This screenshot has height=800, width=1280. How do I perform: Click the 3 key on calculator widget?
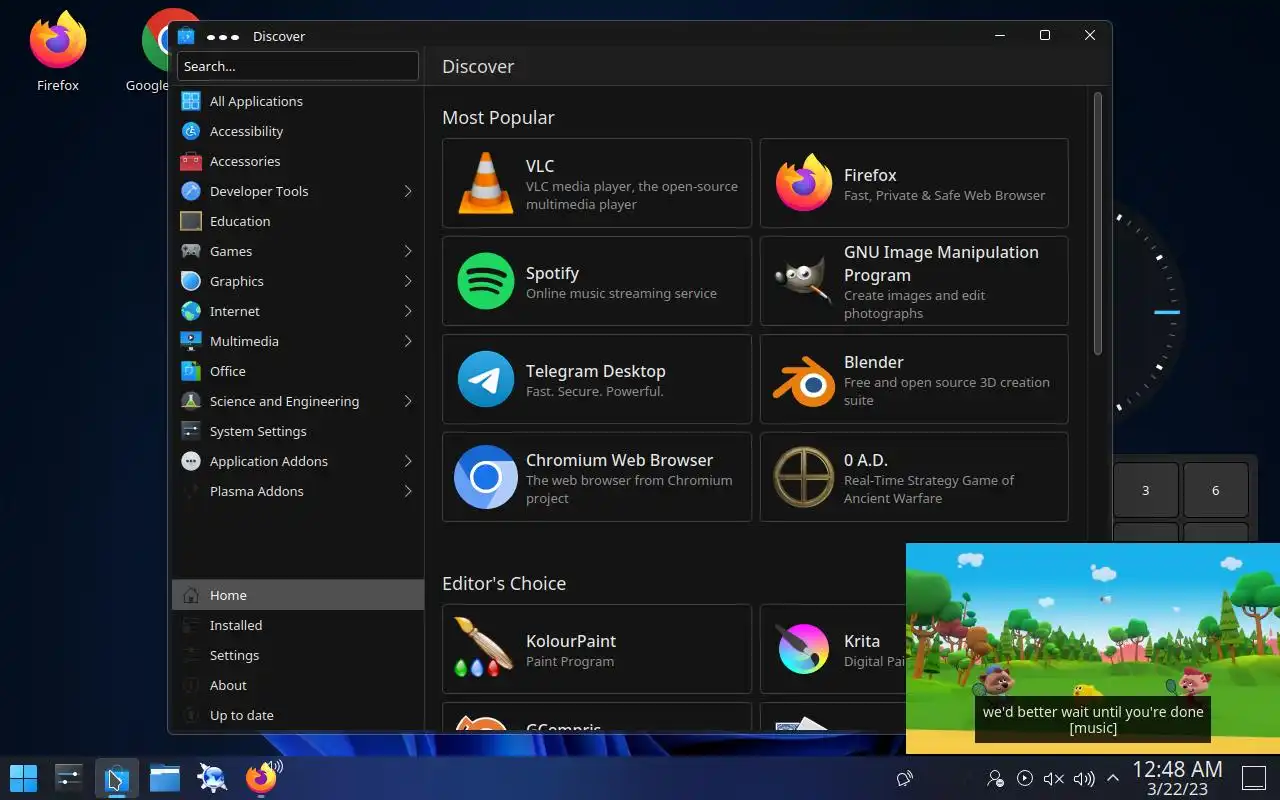(x=1145, y=490)
